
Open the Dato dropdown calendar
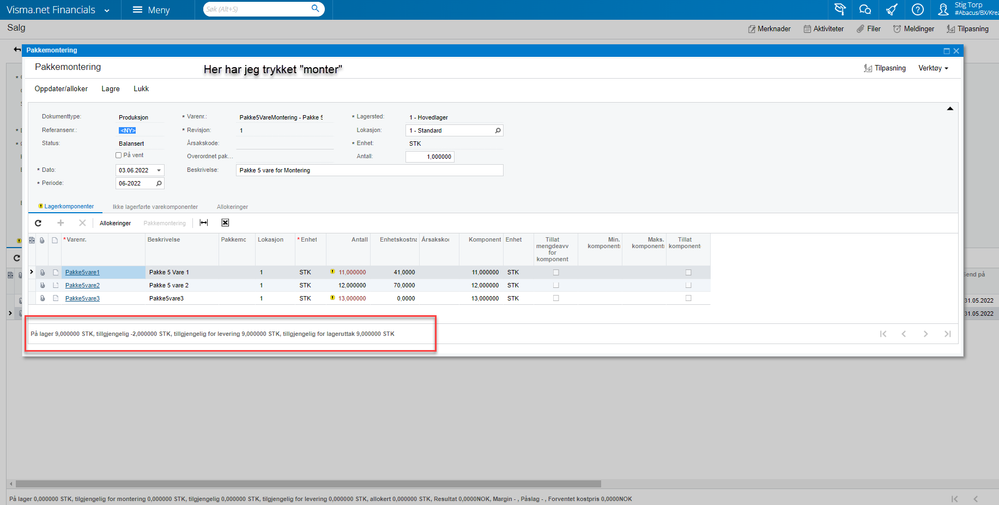pos(159,170)
